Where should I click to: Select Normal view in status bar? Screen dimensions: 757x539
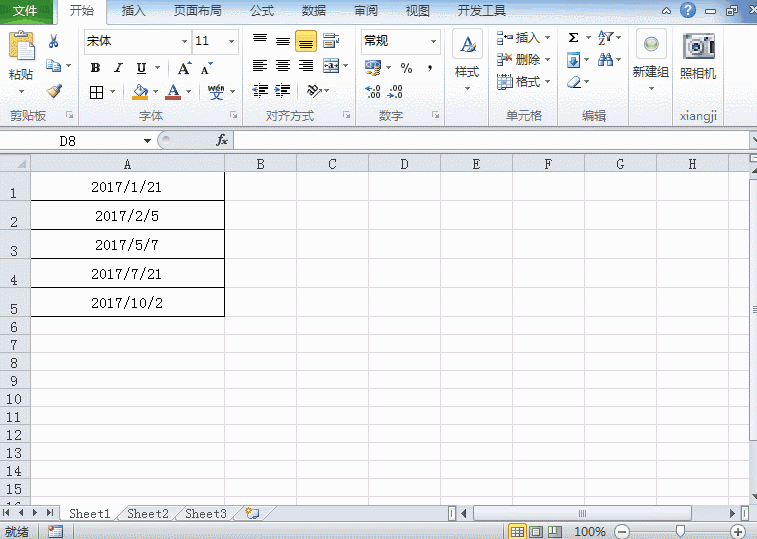tap(517, 532)
